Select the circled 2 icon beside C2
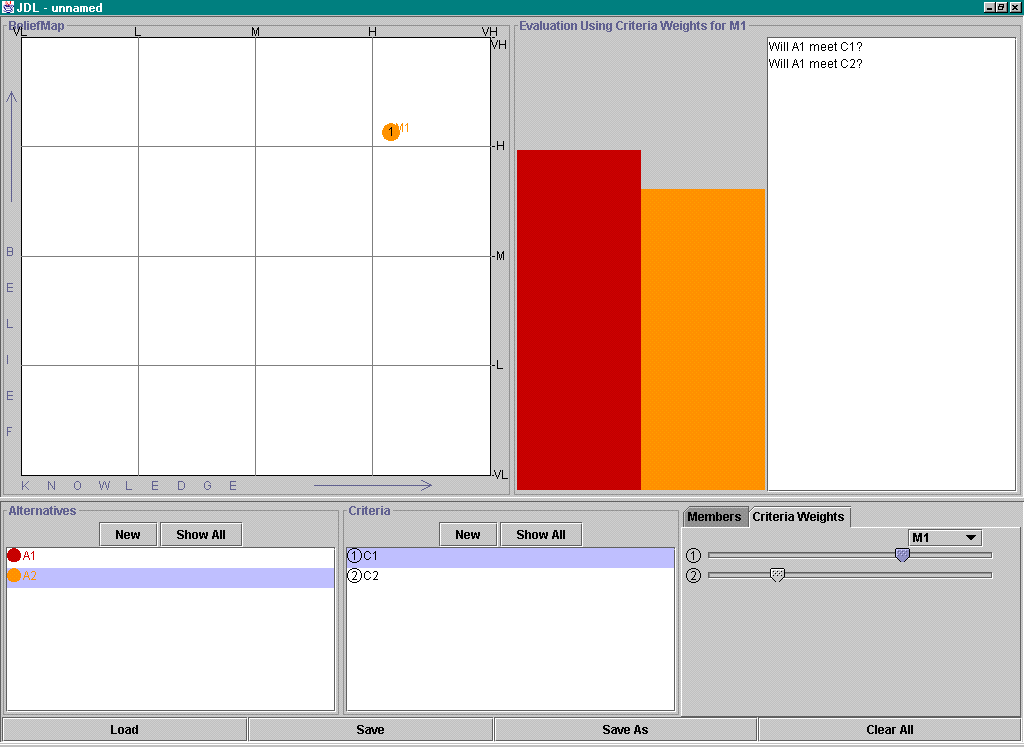The image size is (1024, 747). [355, 575]
